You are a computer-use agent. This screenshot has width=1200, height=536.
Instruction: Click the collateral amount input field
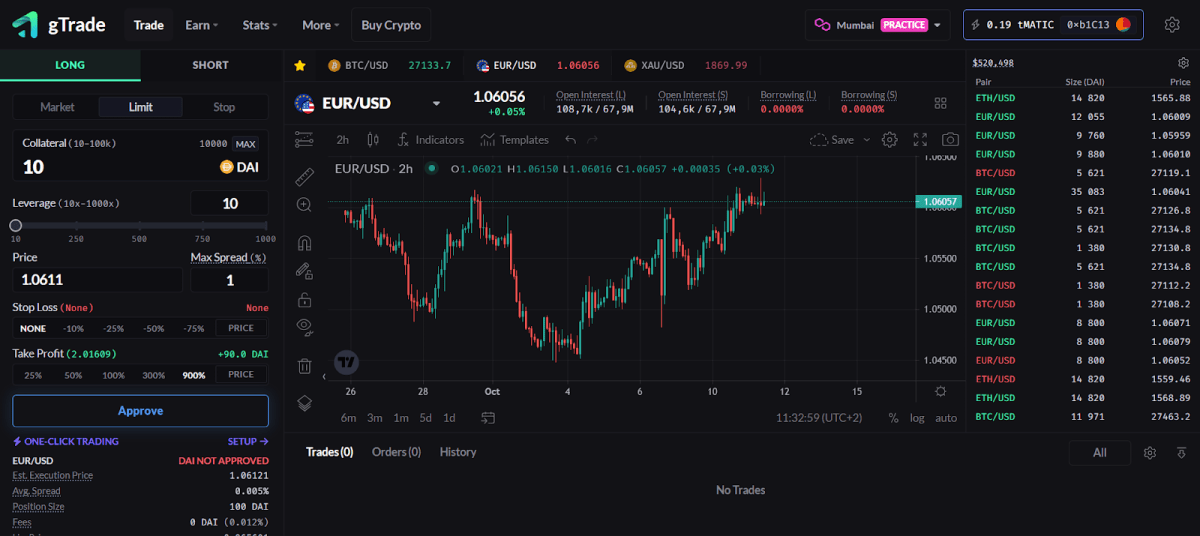(x=110, y=167)
